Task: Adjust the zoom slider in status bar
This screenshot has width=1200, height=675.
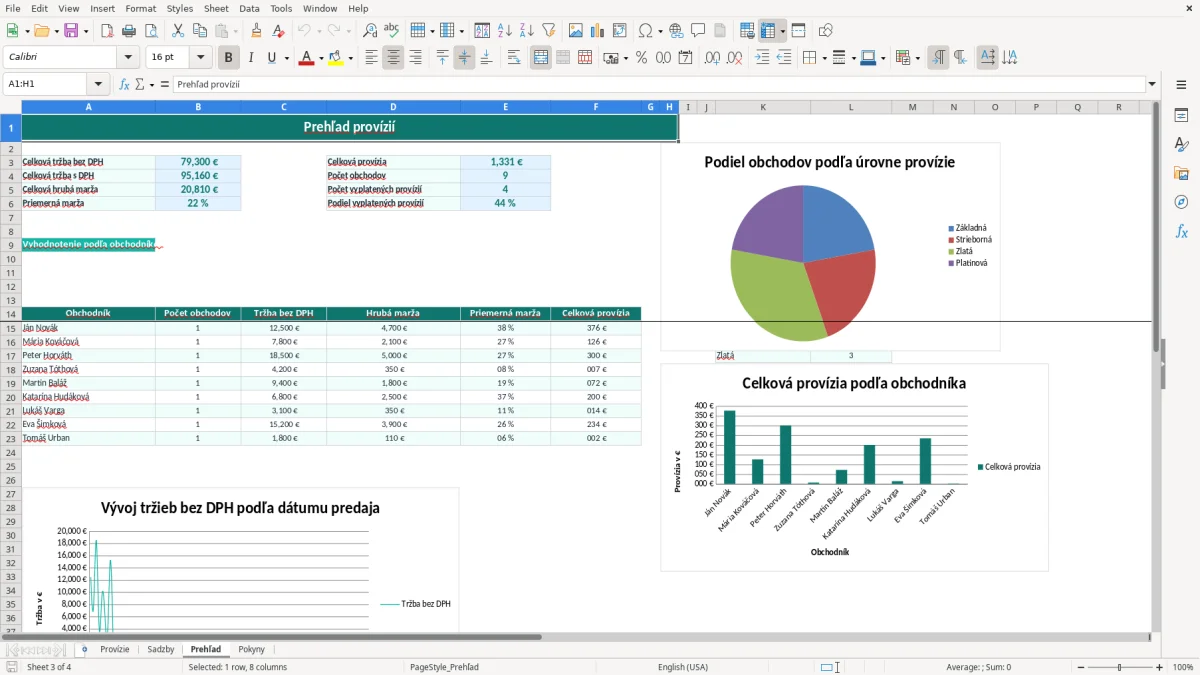Action: click(1119, 667)
